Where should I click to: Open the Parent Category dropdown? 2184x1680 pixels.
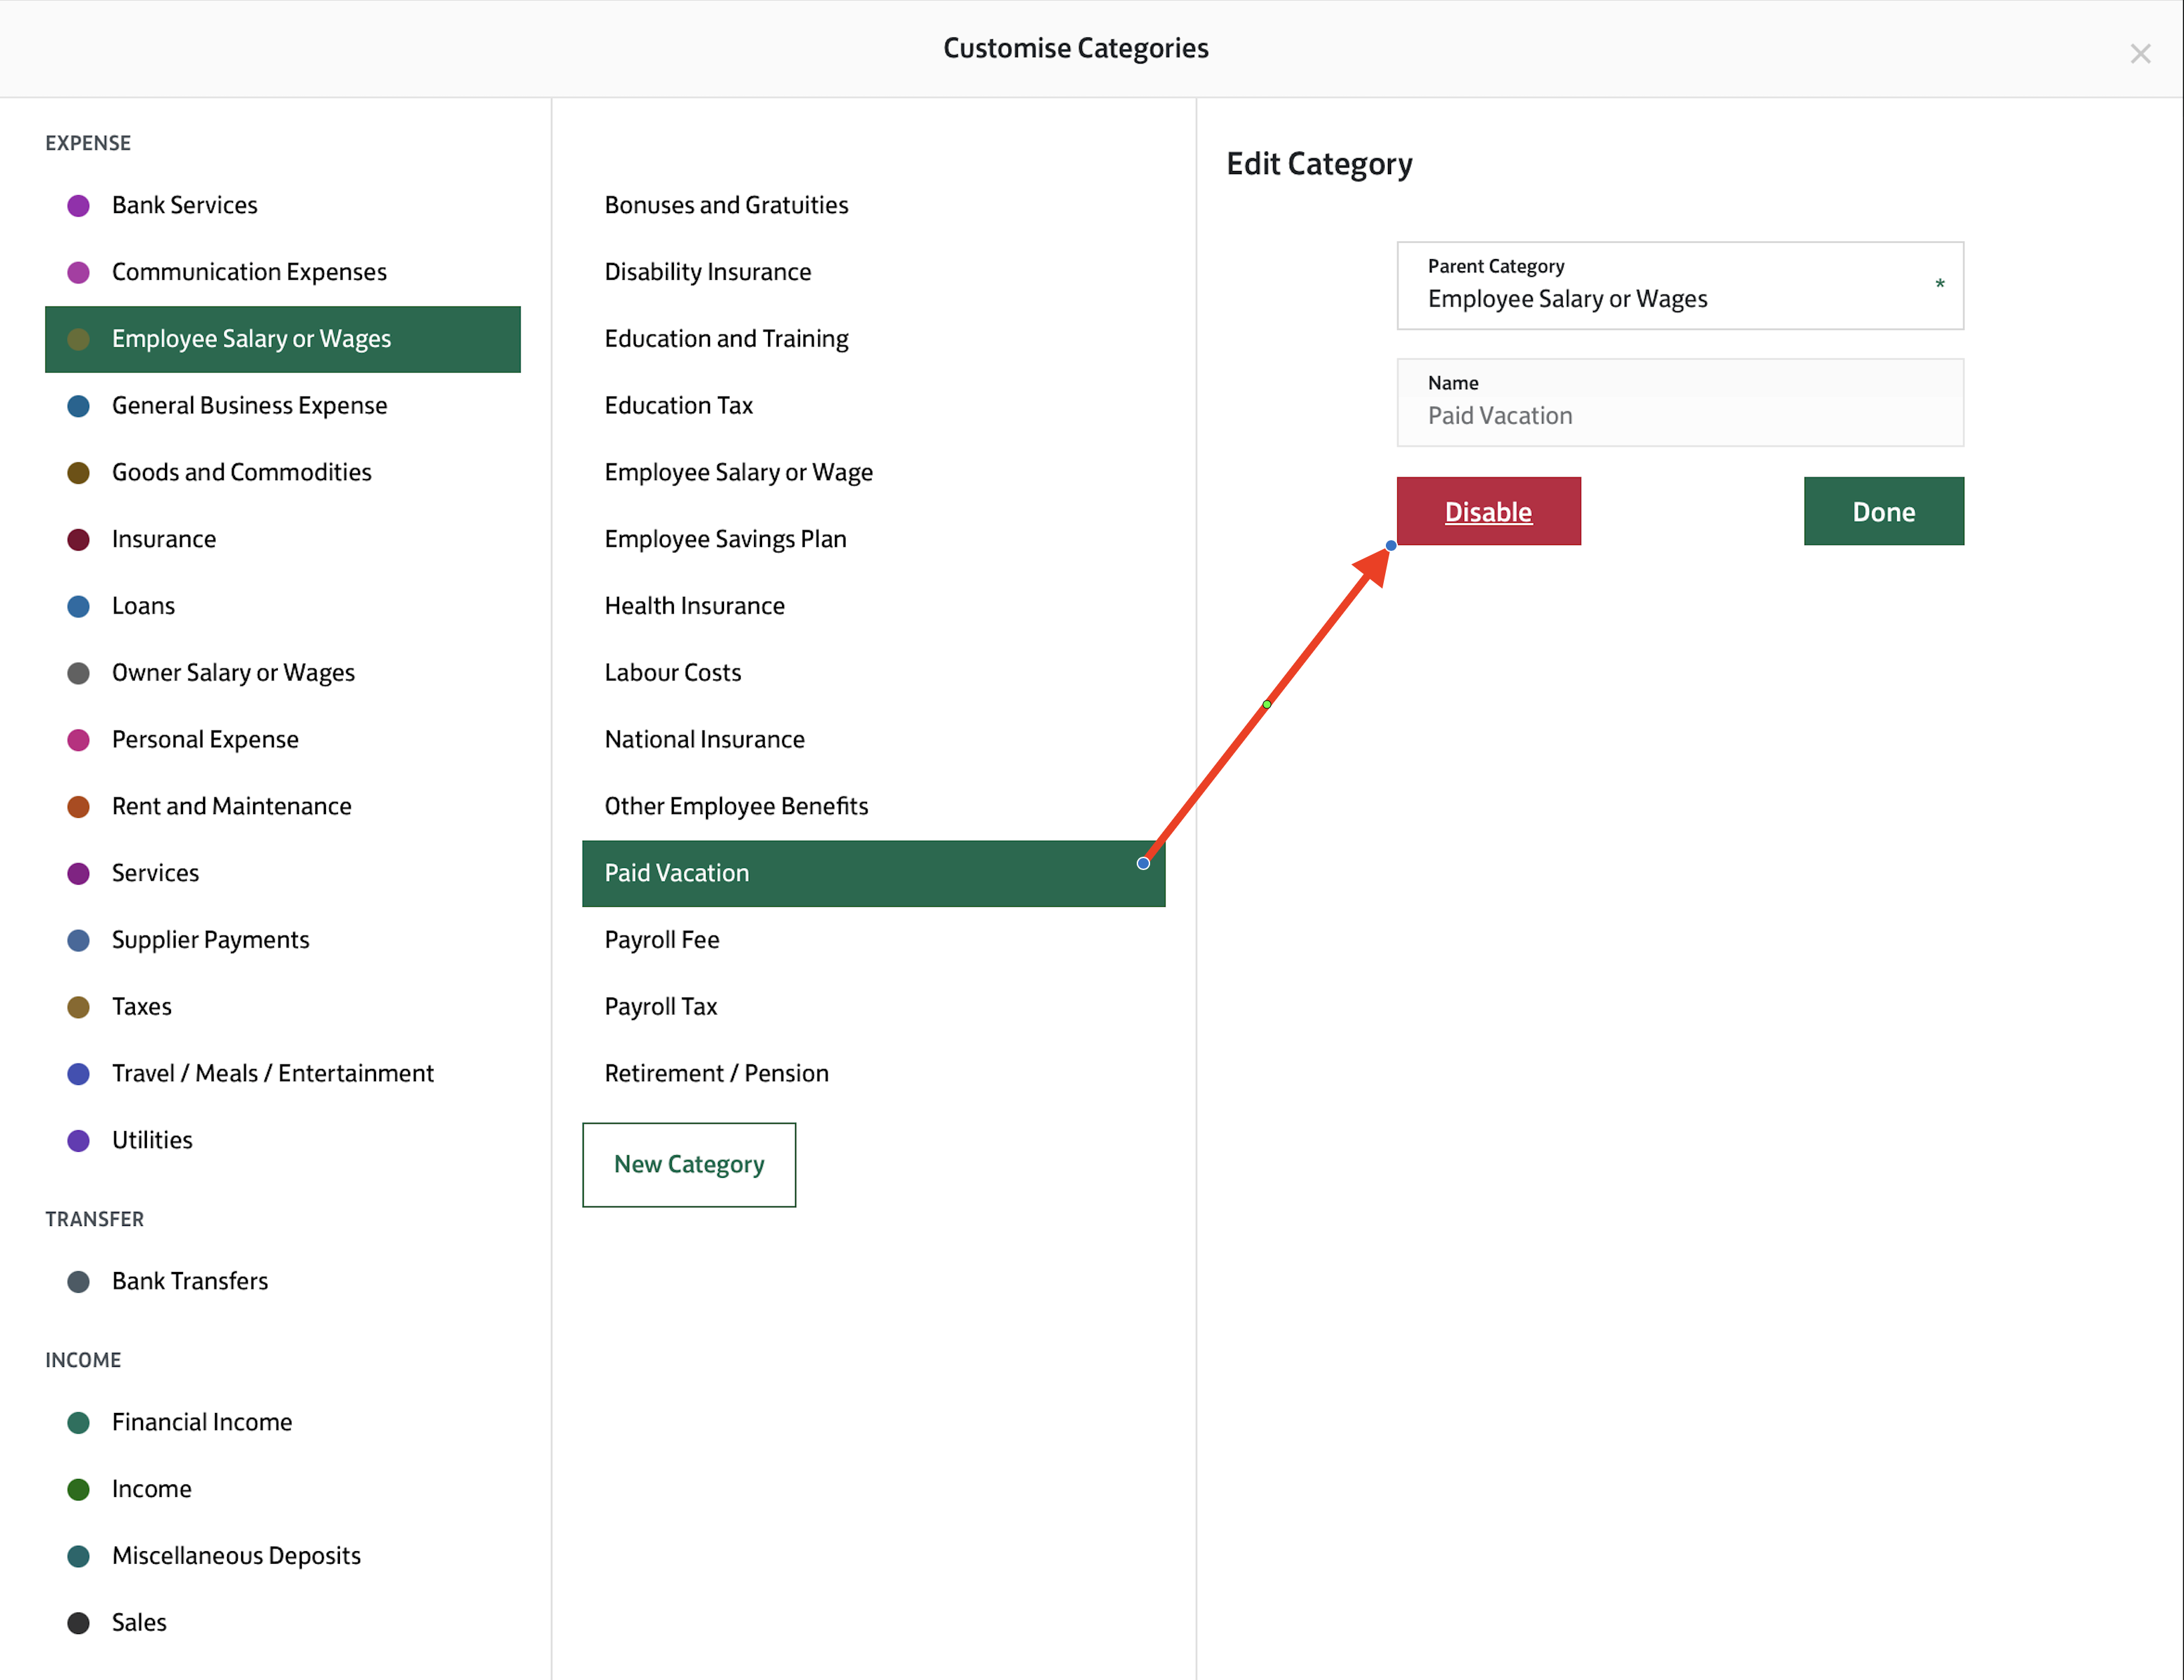pos(1680,286)
